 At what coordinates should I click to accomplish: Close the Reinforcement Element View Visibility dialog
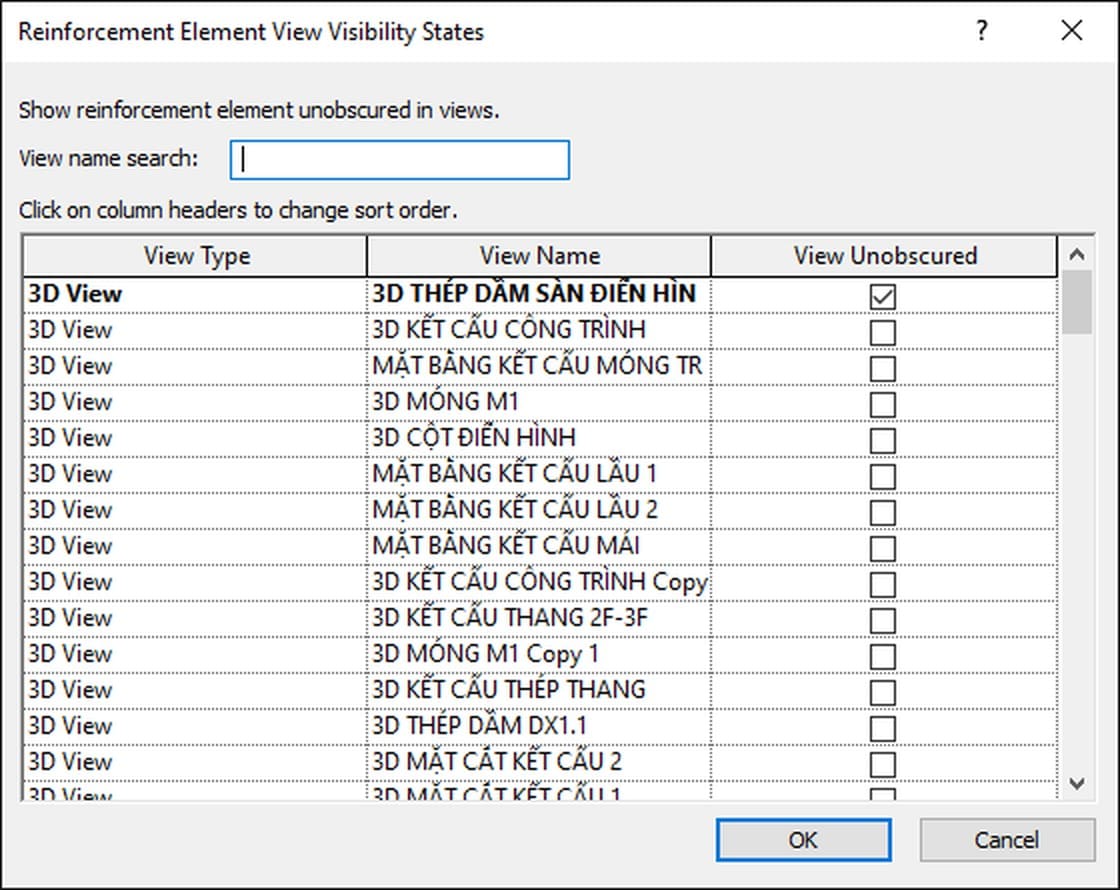click(1071, 31)
